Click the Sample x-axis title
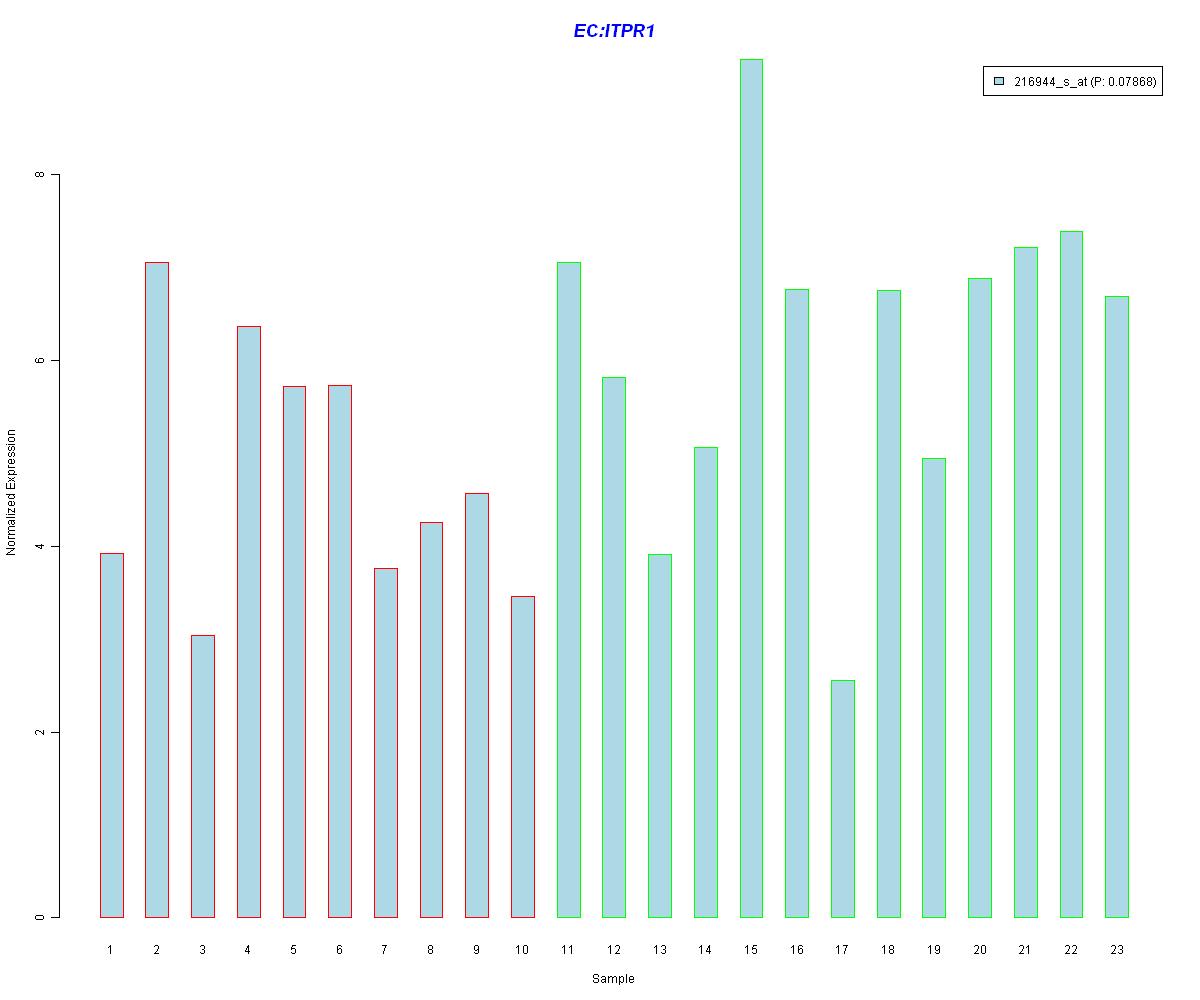 click(x=613, y=979)
